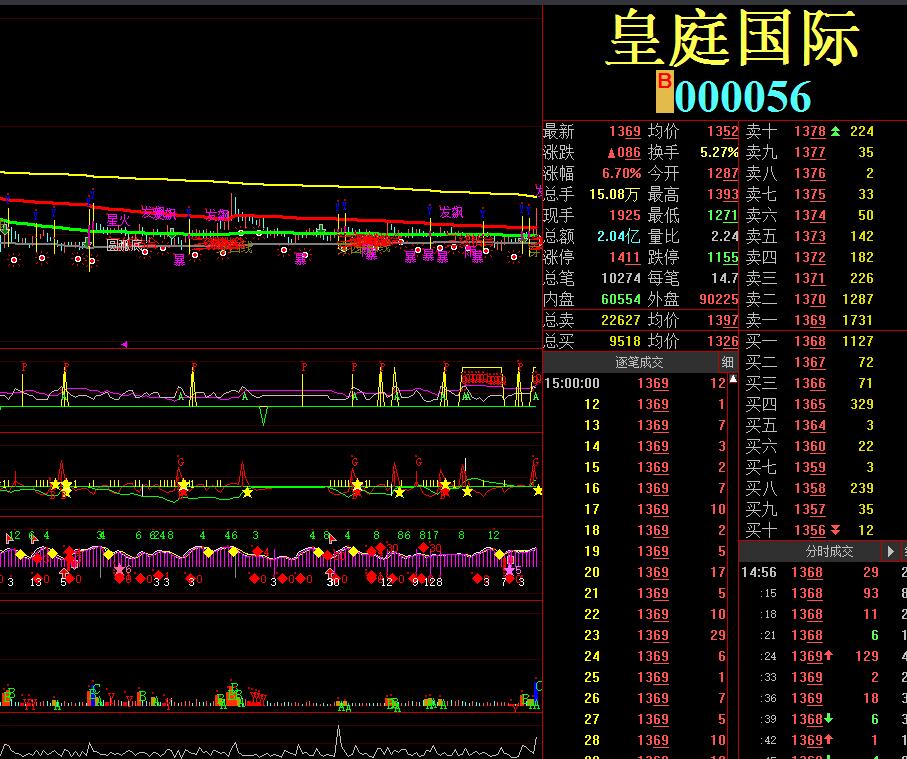The image size is (907, 759).
Task: Click the 今开 value 1287
Action: [x=722, y=174]
